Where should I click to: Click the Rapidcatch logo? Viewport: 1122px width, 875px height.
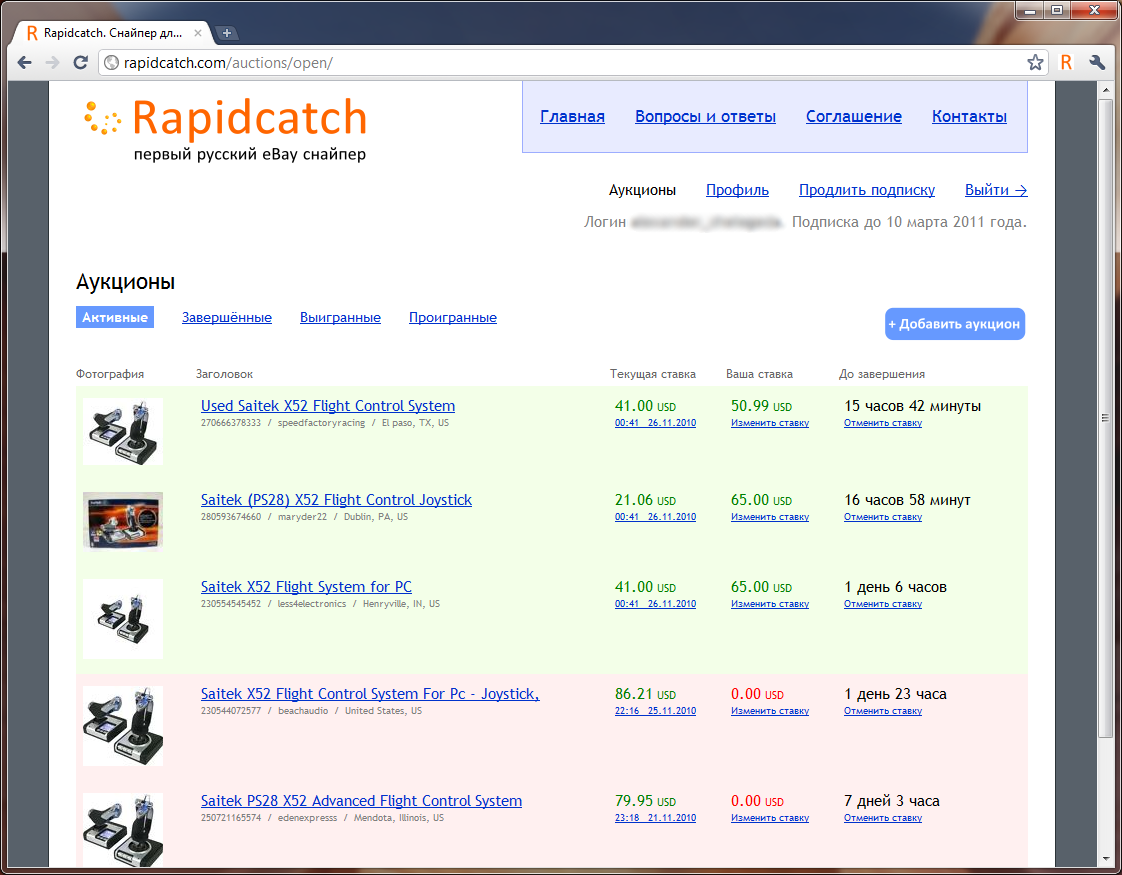[x=225, y=129]
